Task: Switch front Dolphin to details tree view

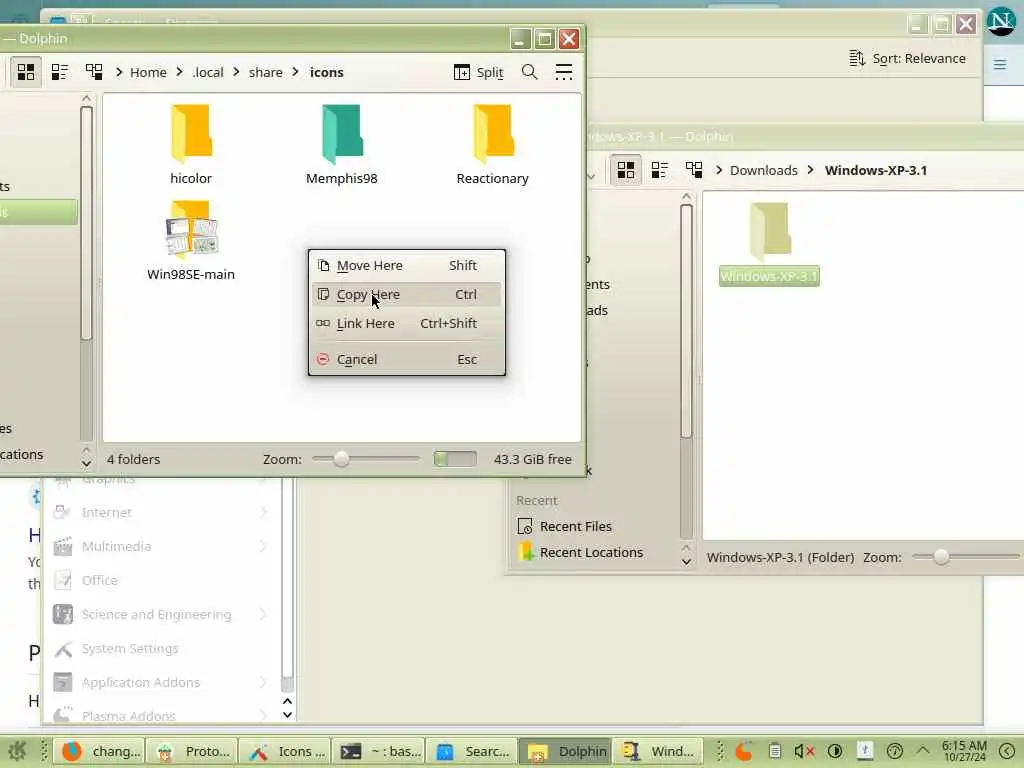Action: [x=94, y=72]
